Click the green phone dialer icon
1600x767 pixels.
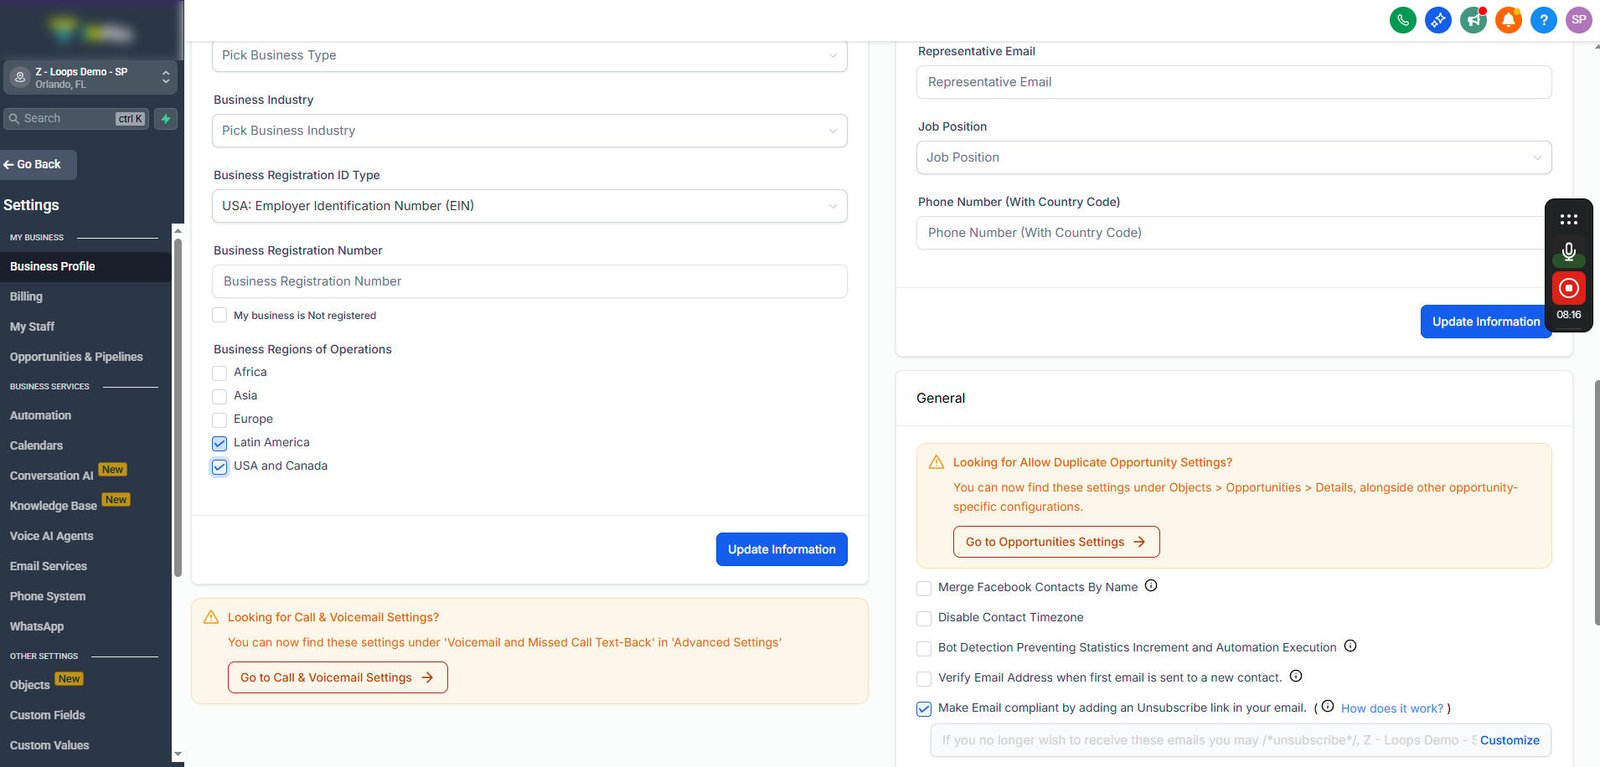[x=1403, y=20]
